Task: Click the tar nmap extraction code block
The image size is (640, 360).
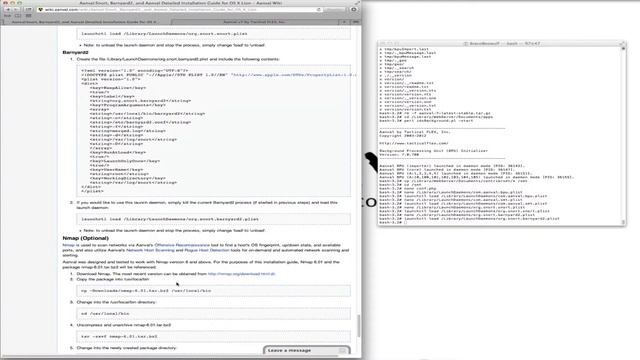Action: (x=213, y=336)
